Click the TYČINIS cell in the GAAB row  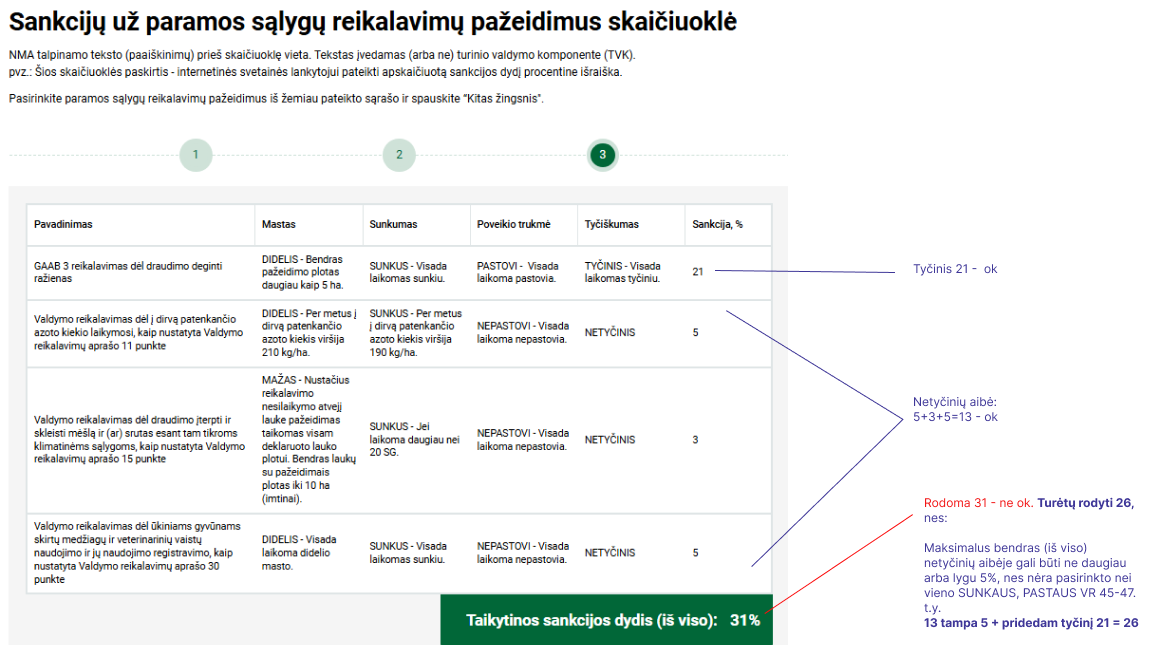coord(622,272)
